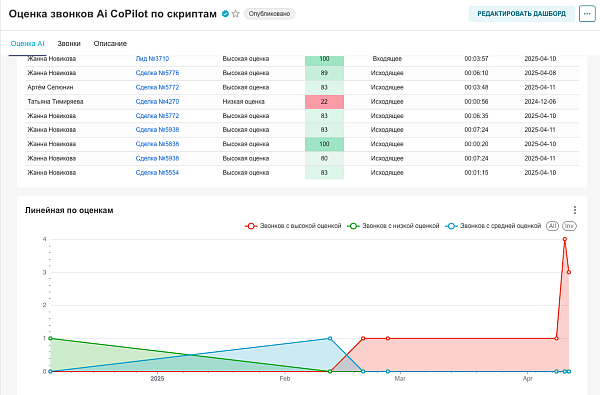Open the Сделка №5838 link

point(157,144)
